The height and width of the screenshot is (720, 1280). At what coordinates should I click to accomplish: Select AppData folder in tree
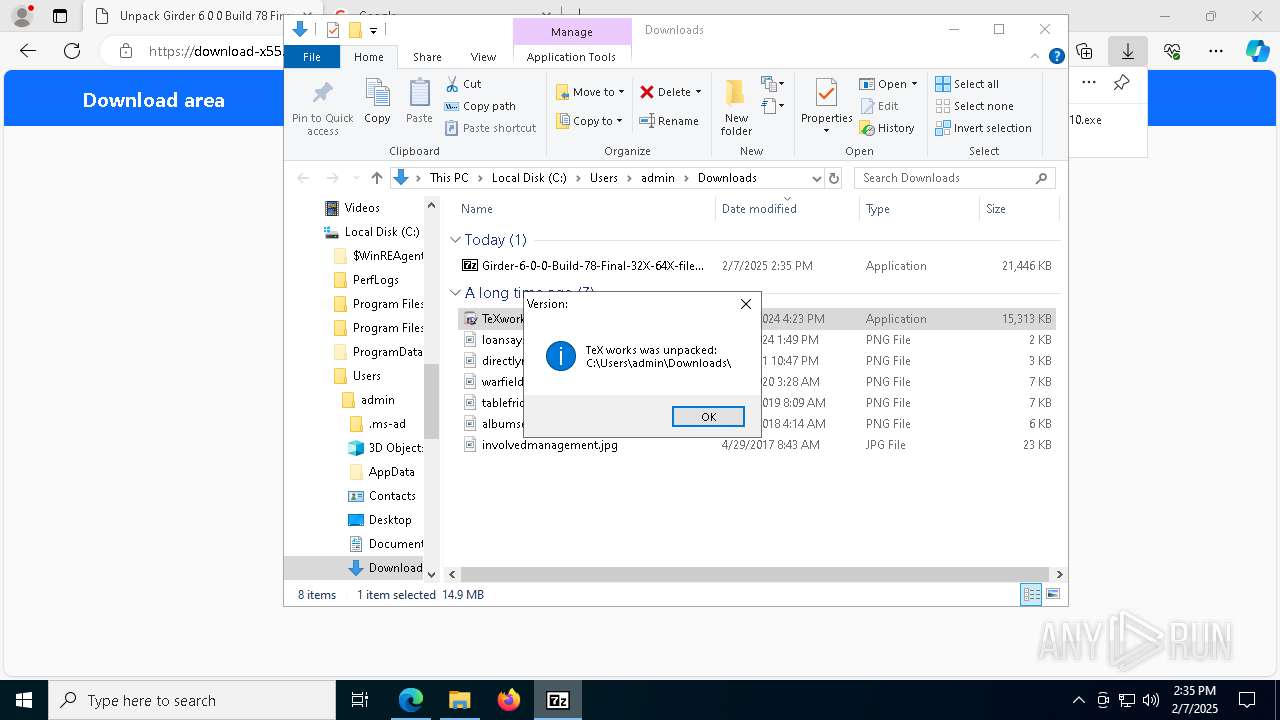pos(391,472)
